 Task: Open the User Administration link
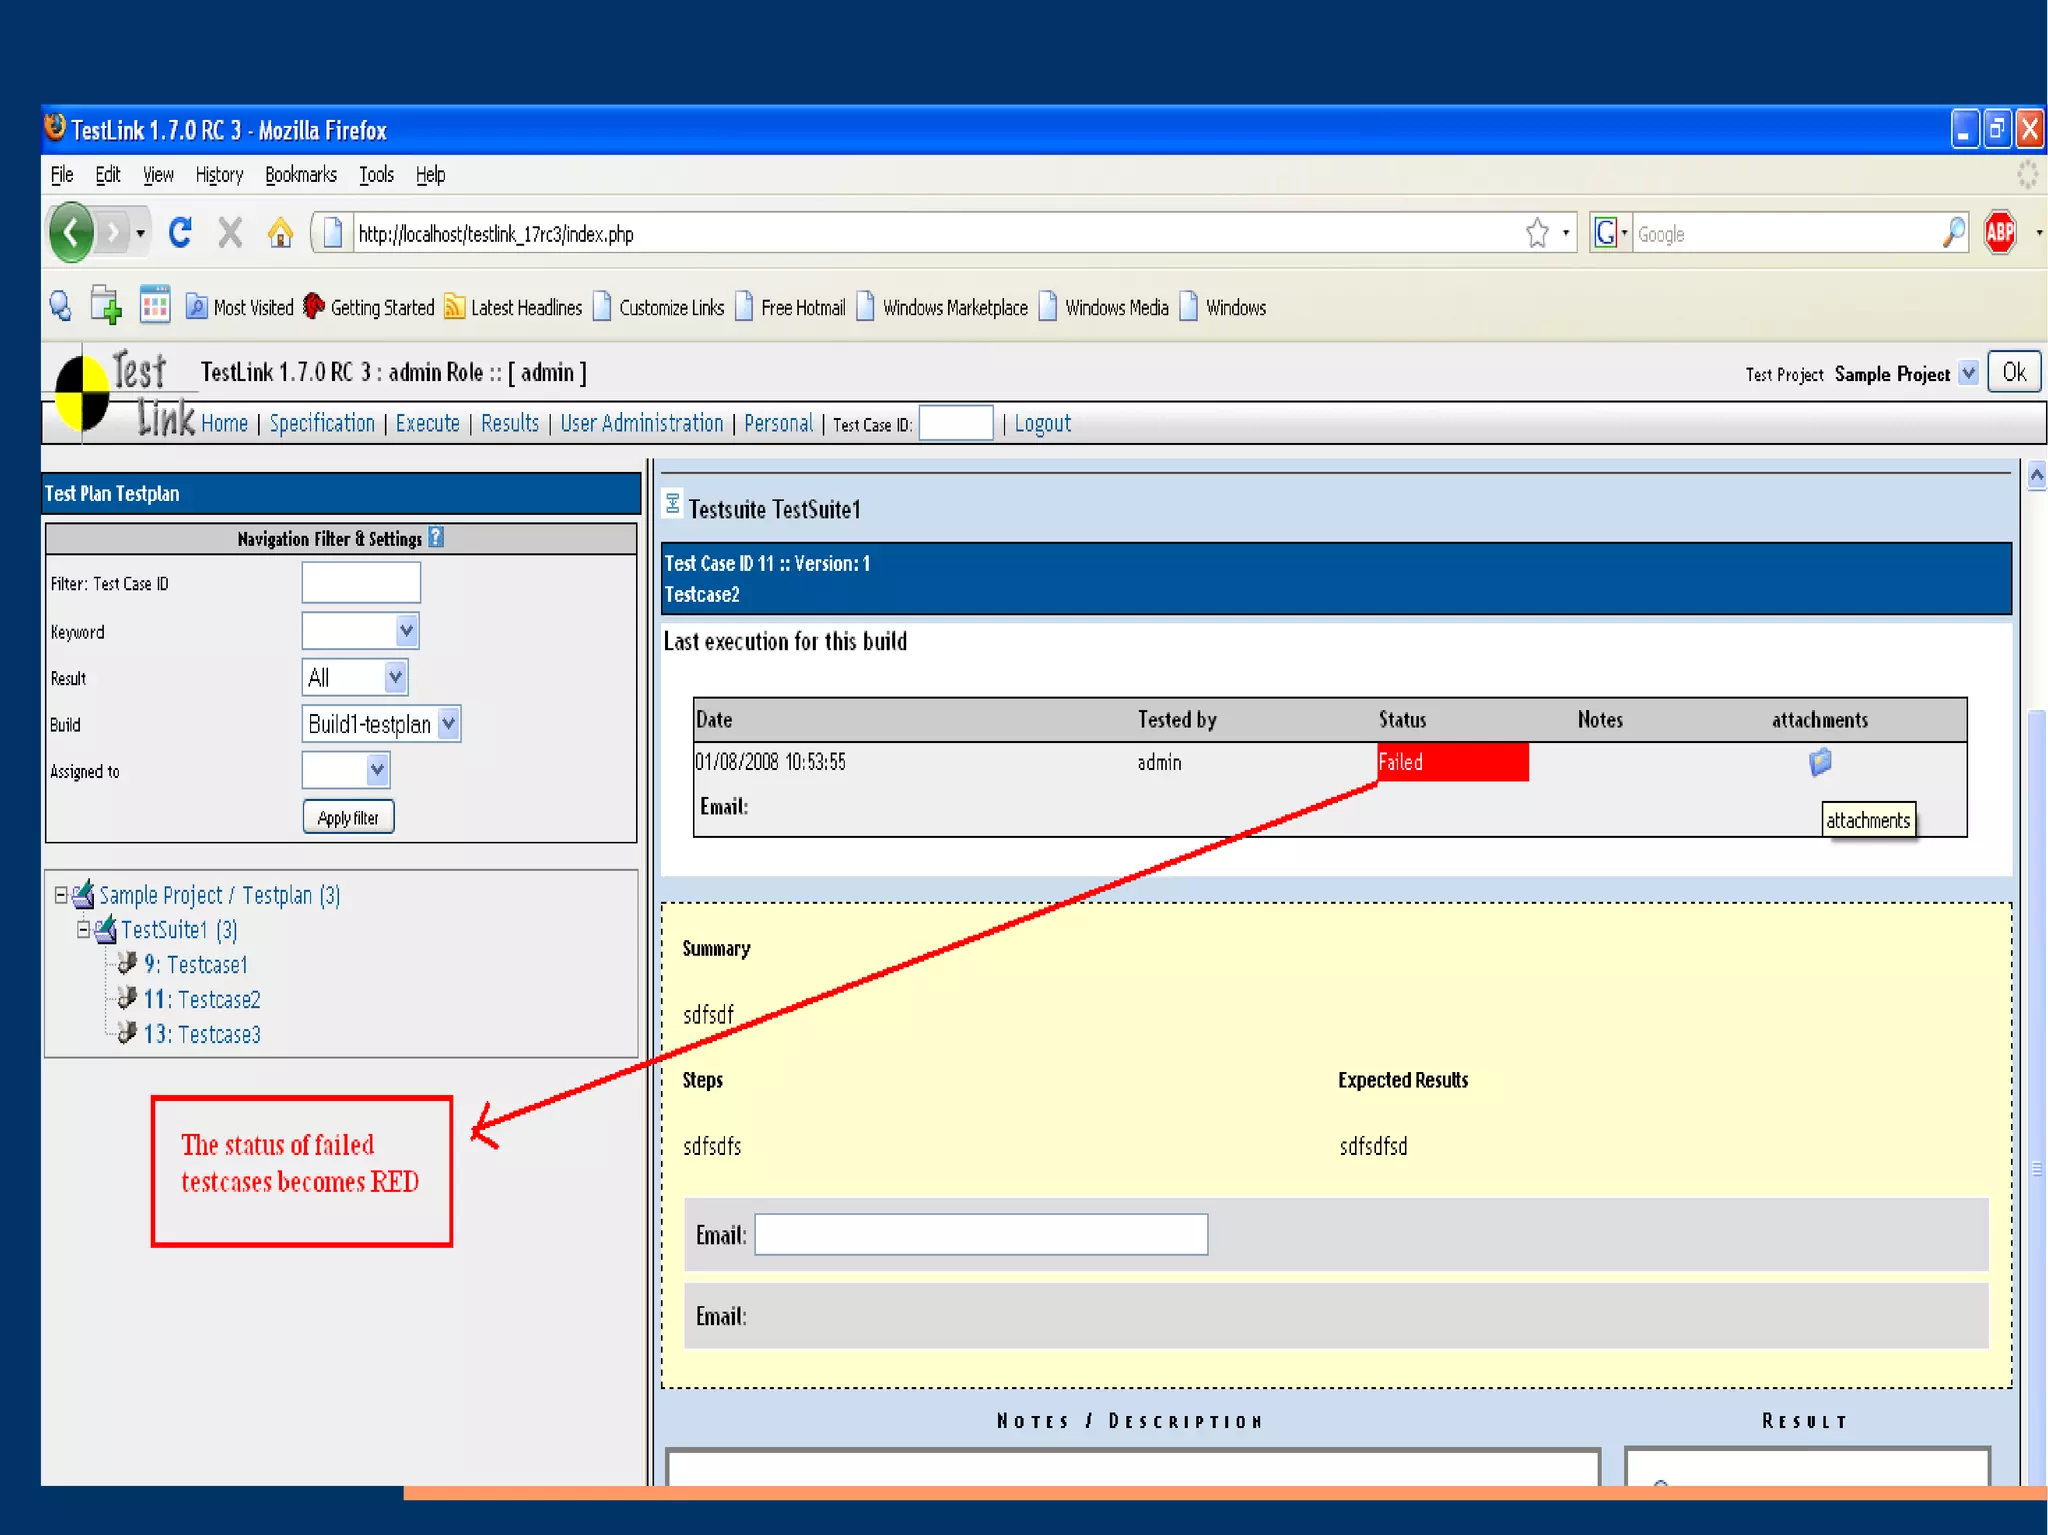[642, 423]
